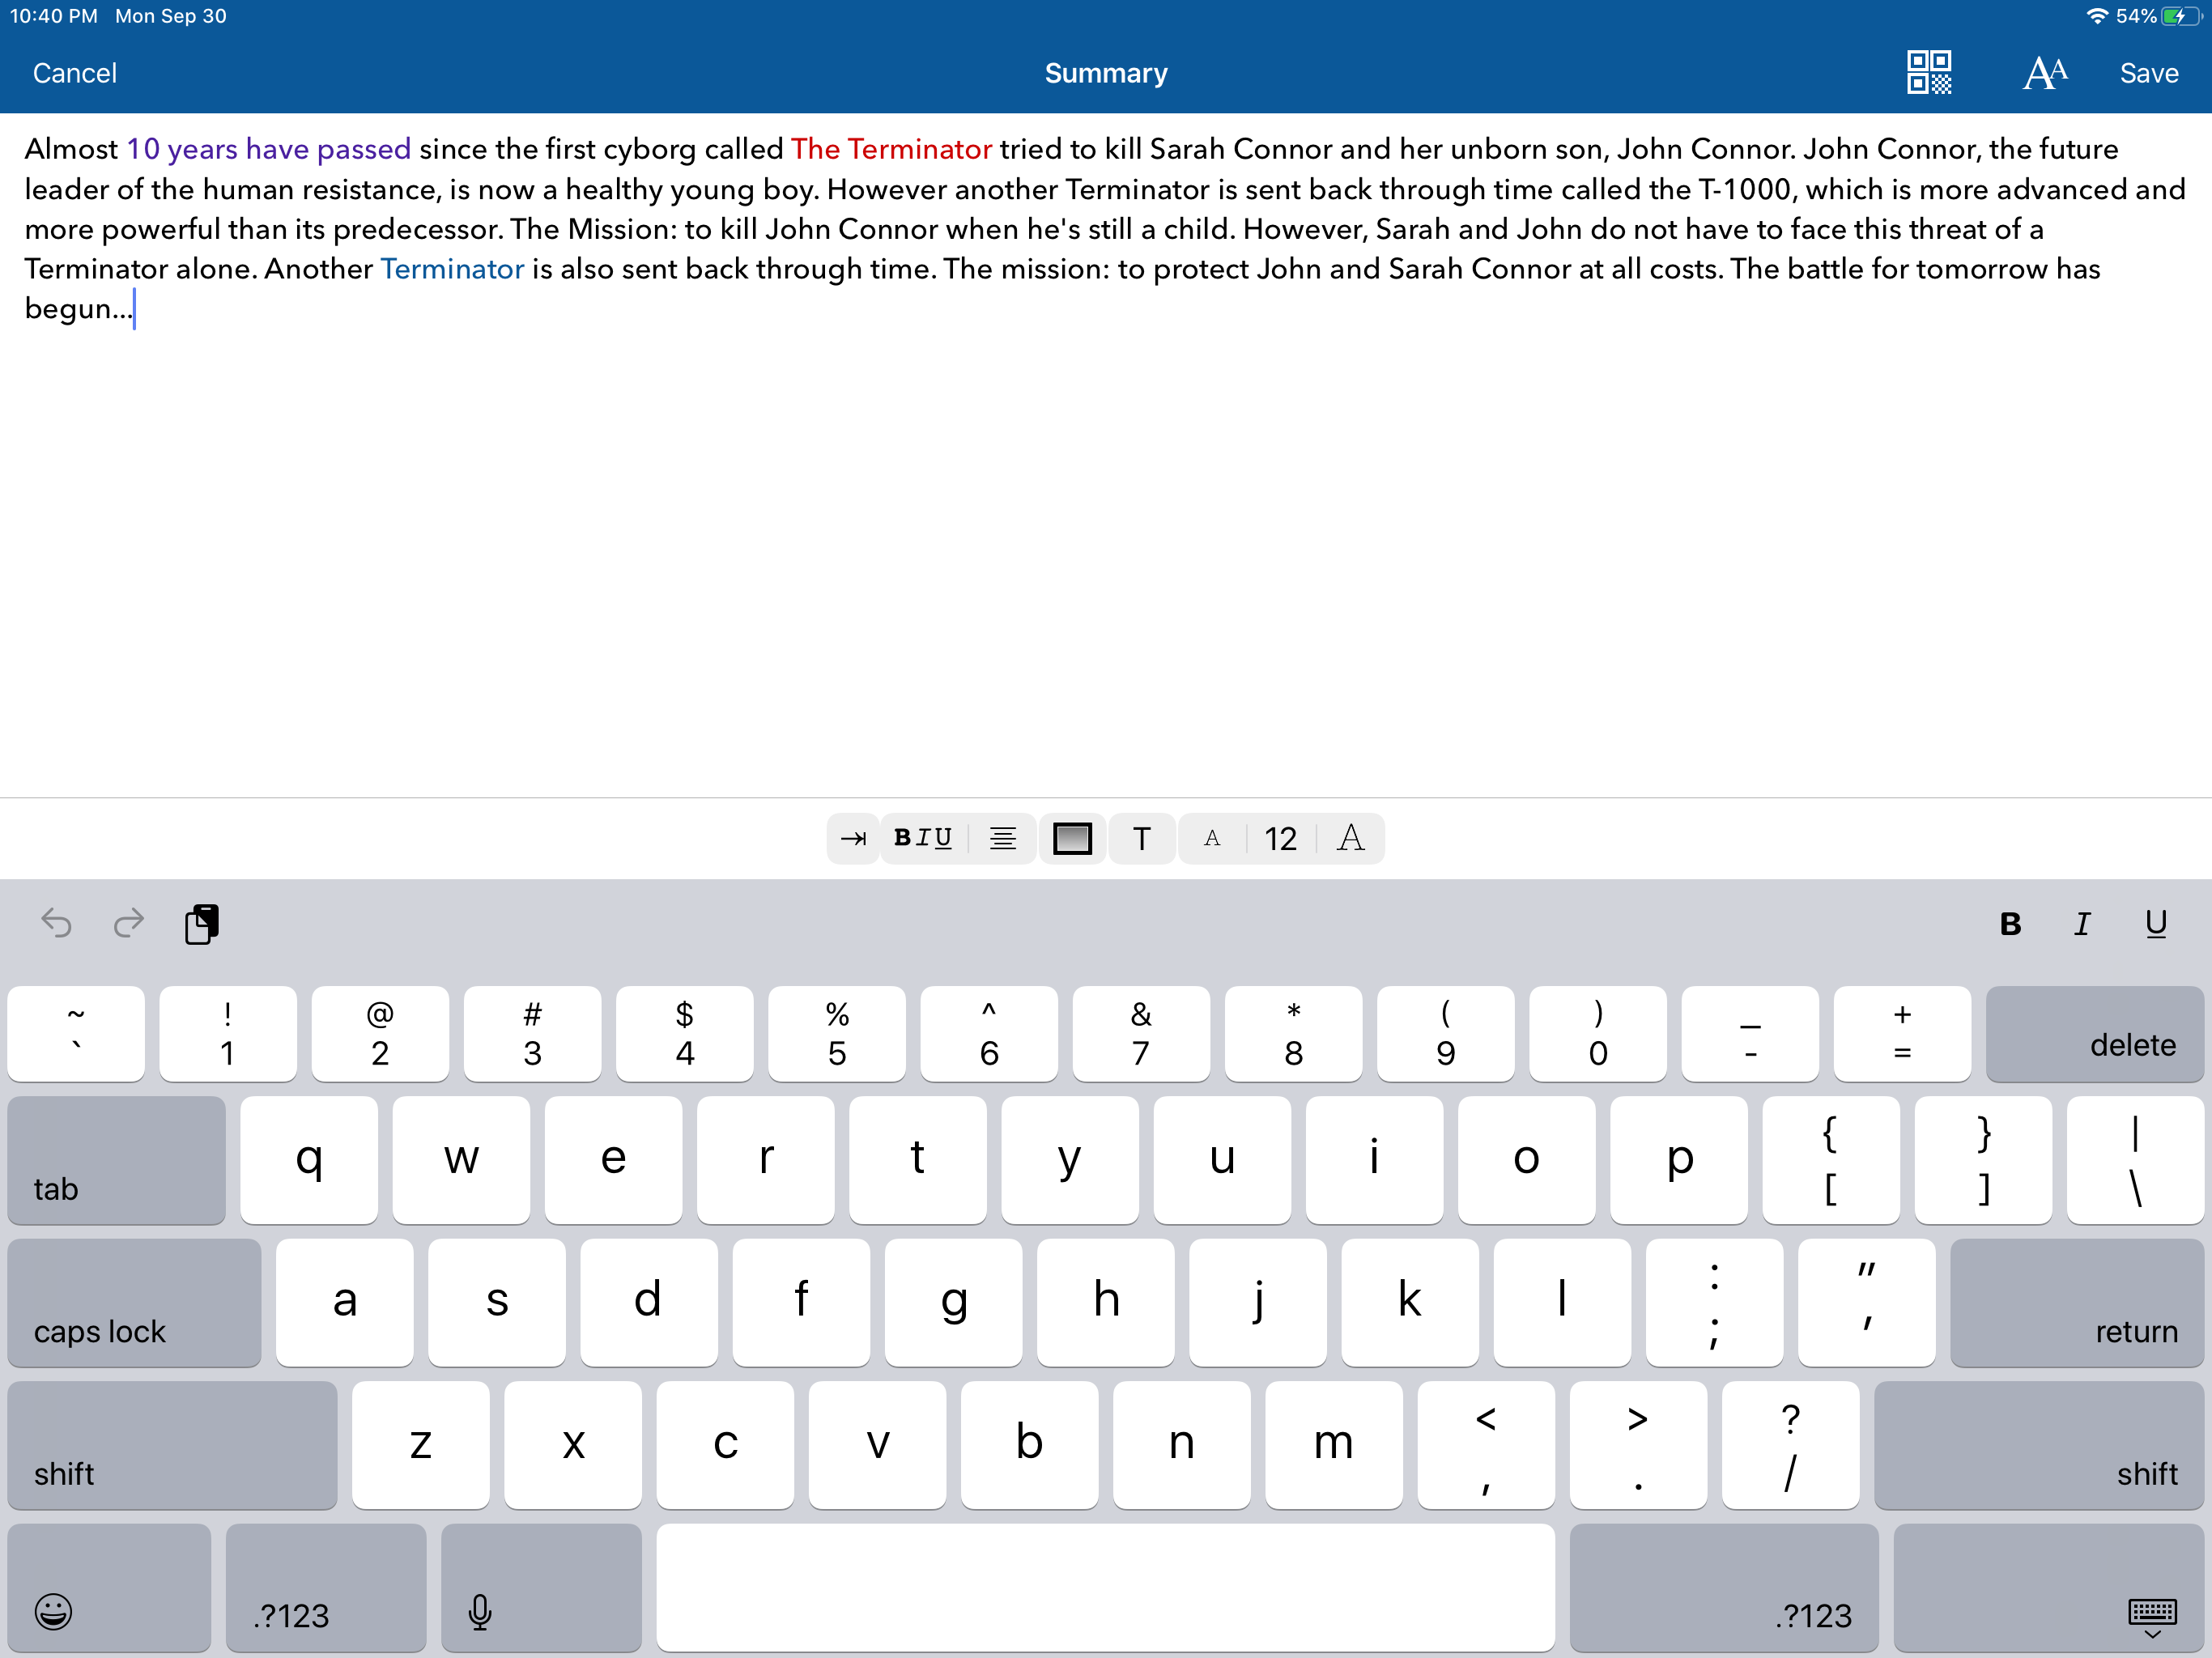Paste from the clipboard icon
2212x1658 pixels.
click(x=201, y=923)
